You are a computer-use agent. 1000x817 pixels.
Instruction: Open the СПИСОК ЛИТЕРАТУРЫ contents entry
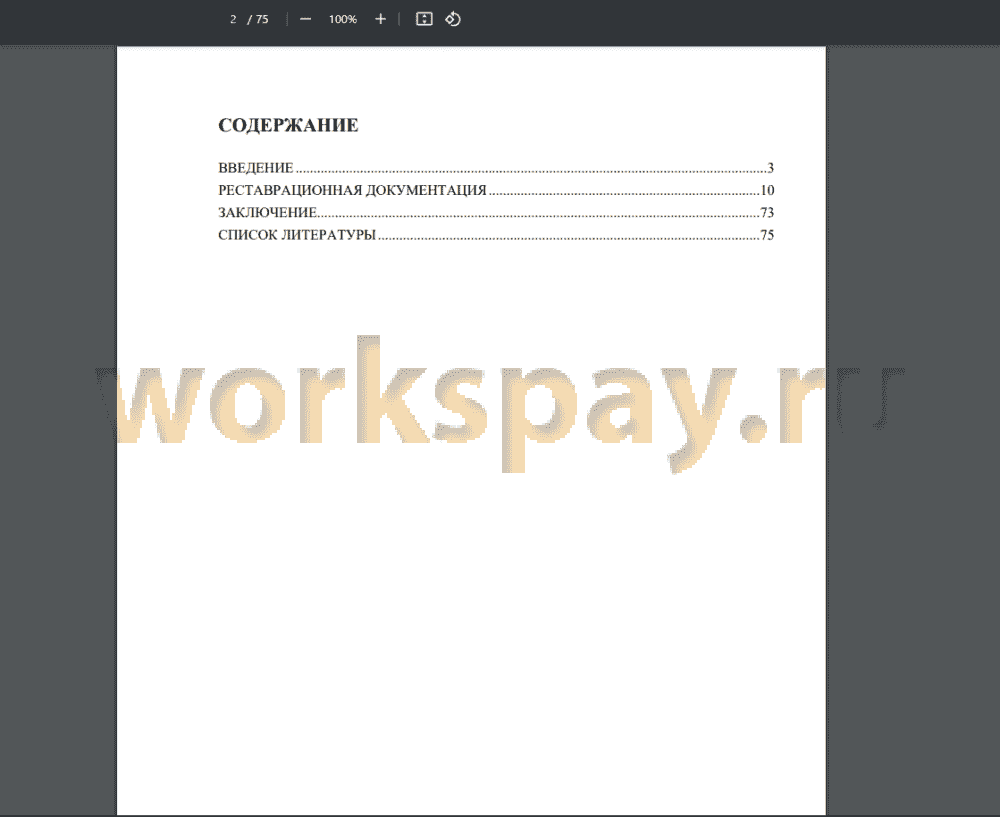point(496,235)
